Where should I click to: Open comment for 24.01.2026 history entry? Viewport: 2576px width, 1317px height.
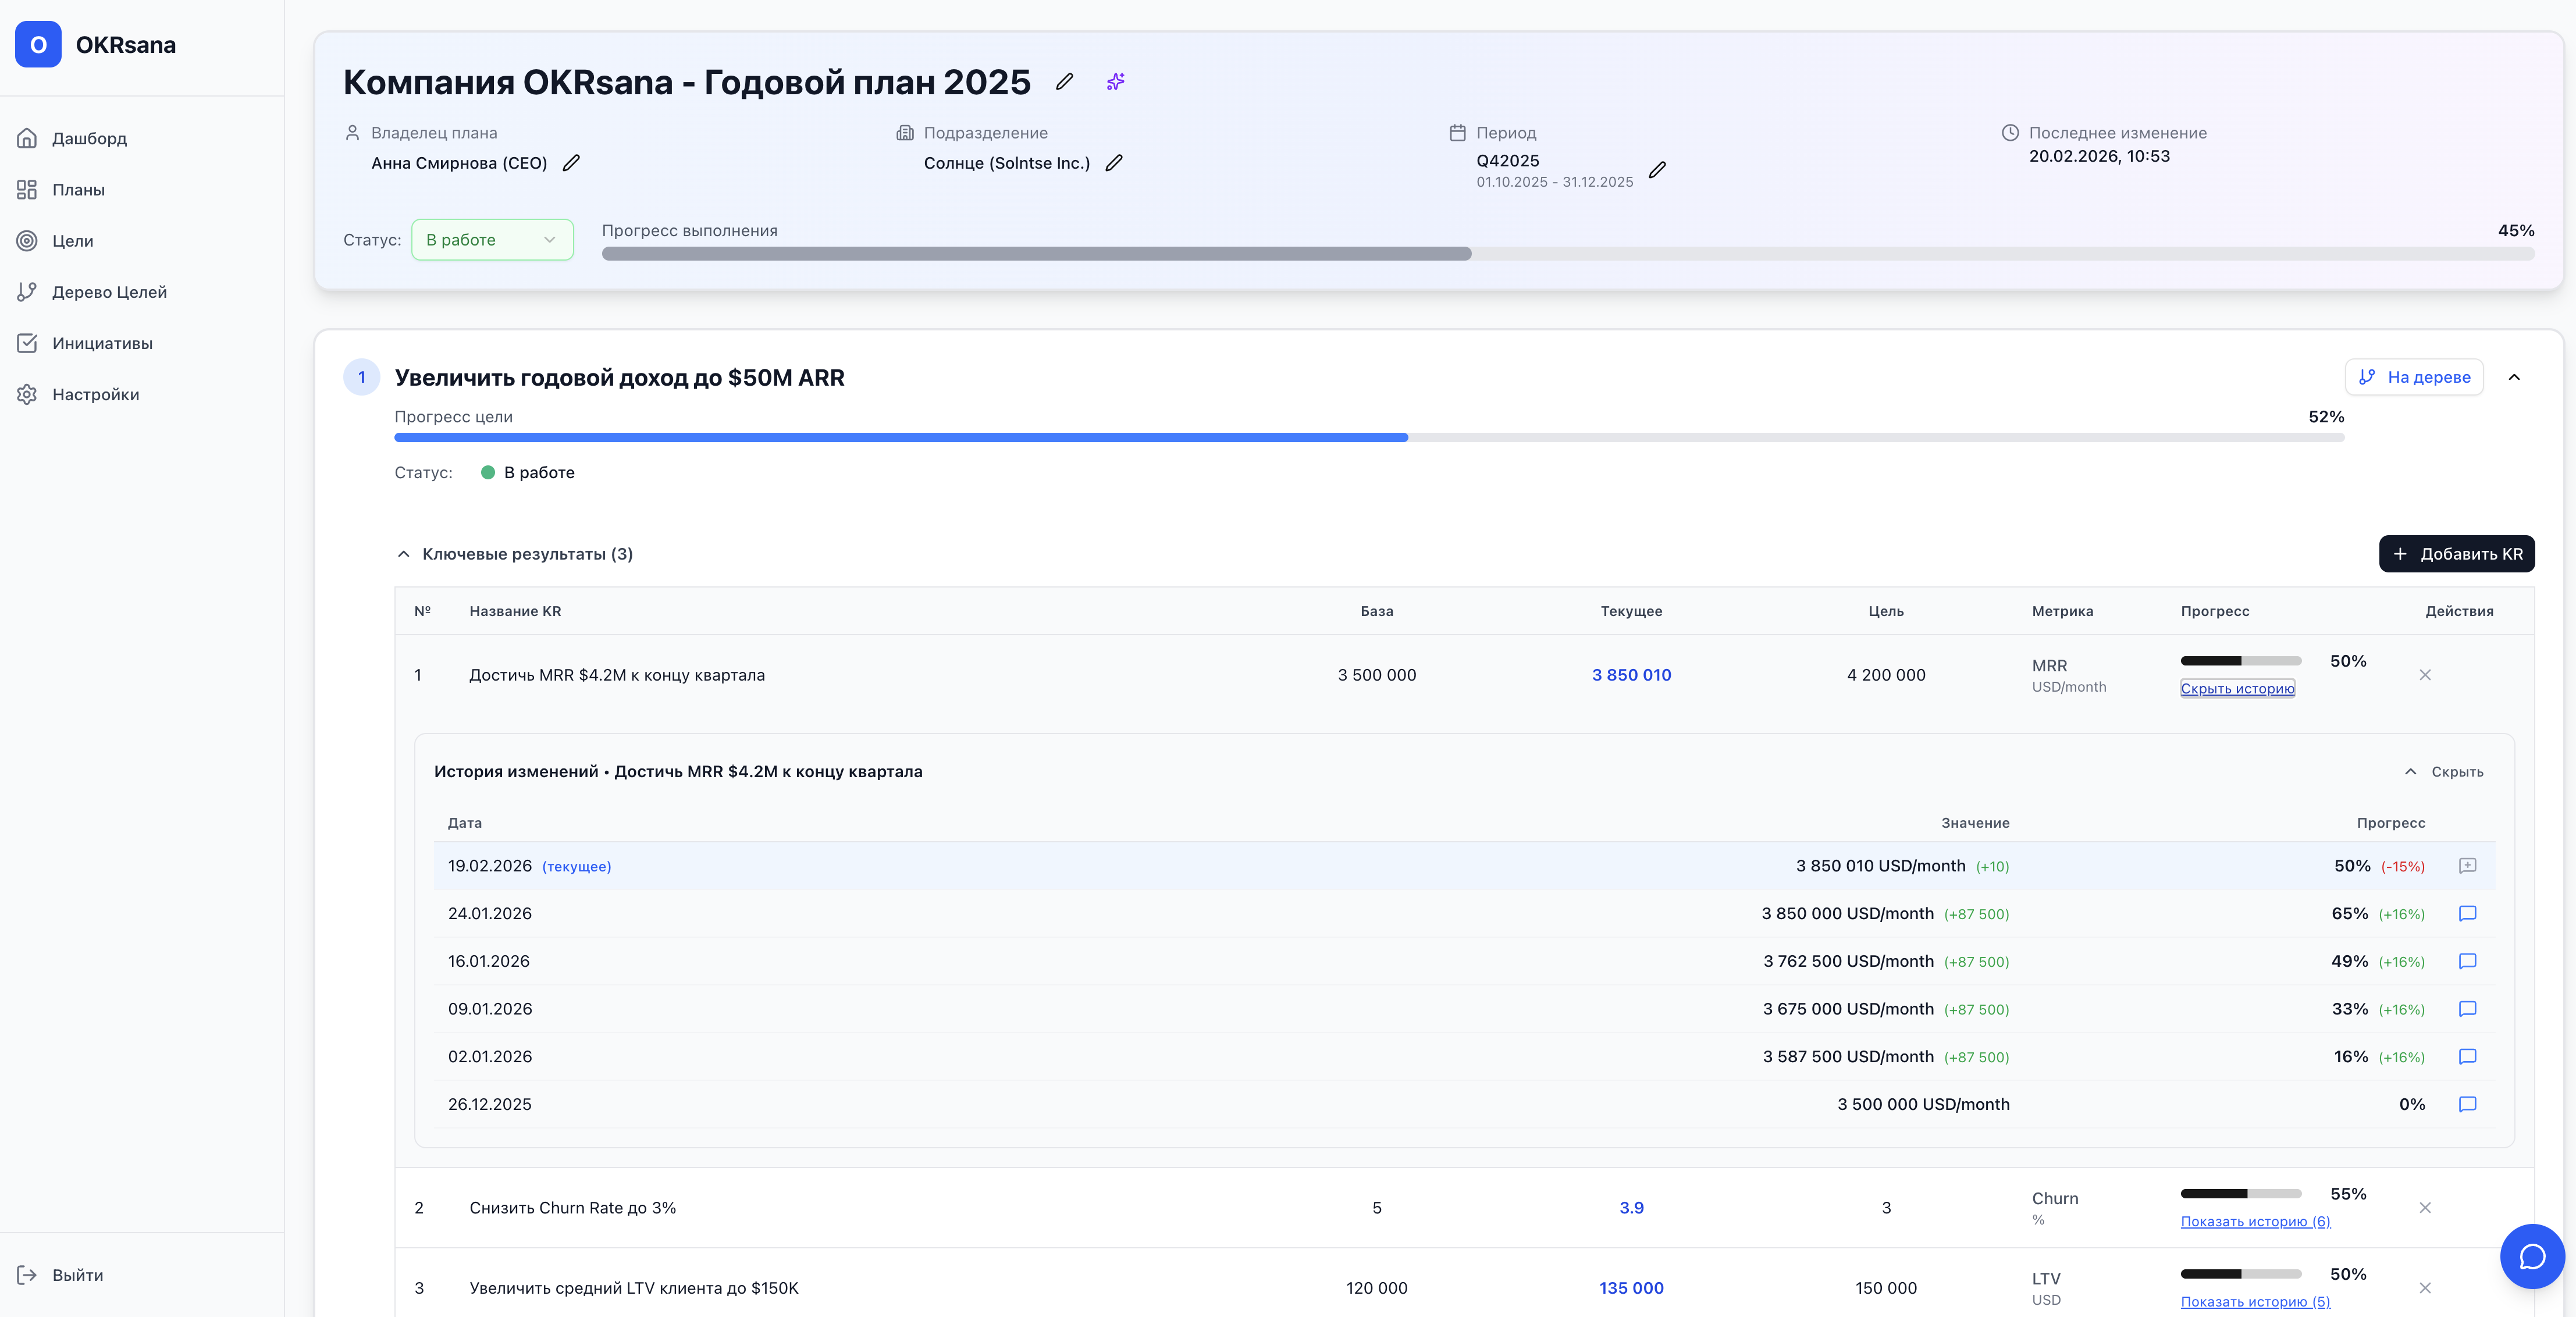click(x=2467, y=913)
